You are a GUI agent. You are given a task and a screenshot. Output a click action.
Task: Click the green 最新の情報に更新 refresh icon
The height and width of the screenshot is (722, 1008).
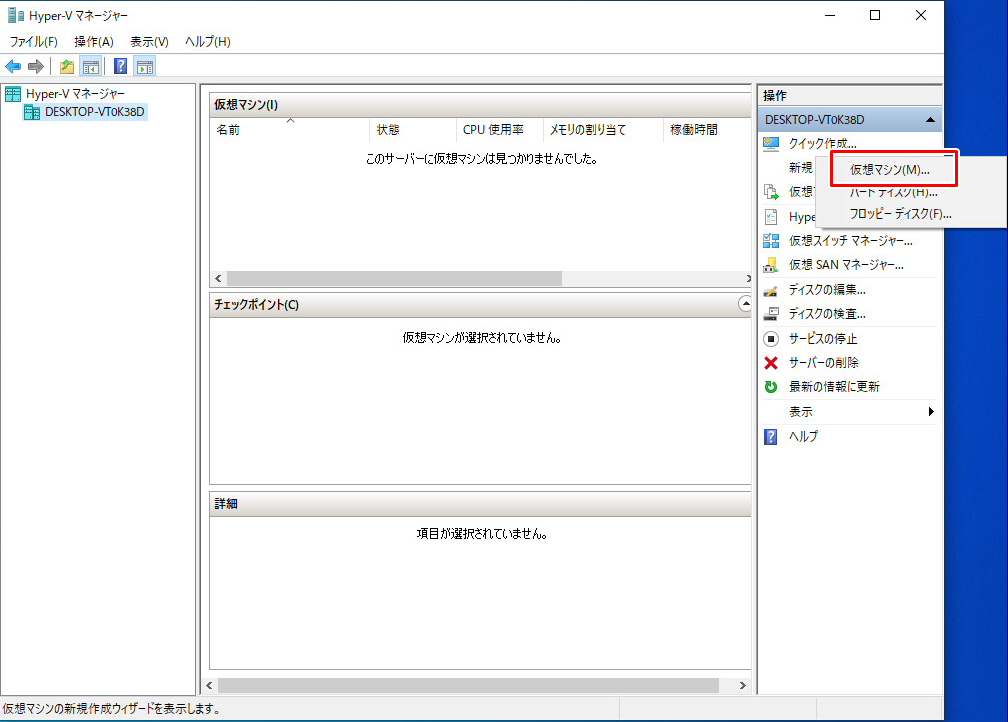click(x=771, y=387)
